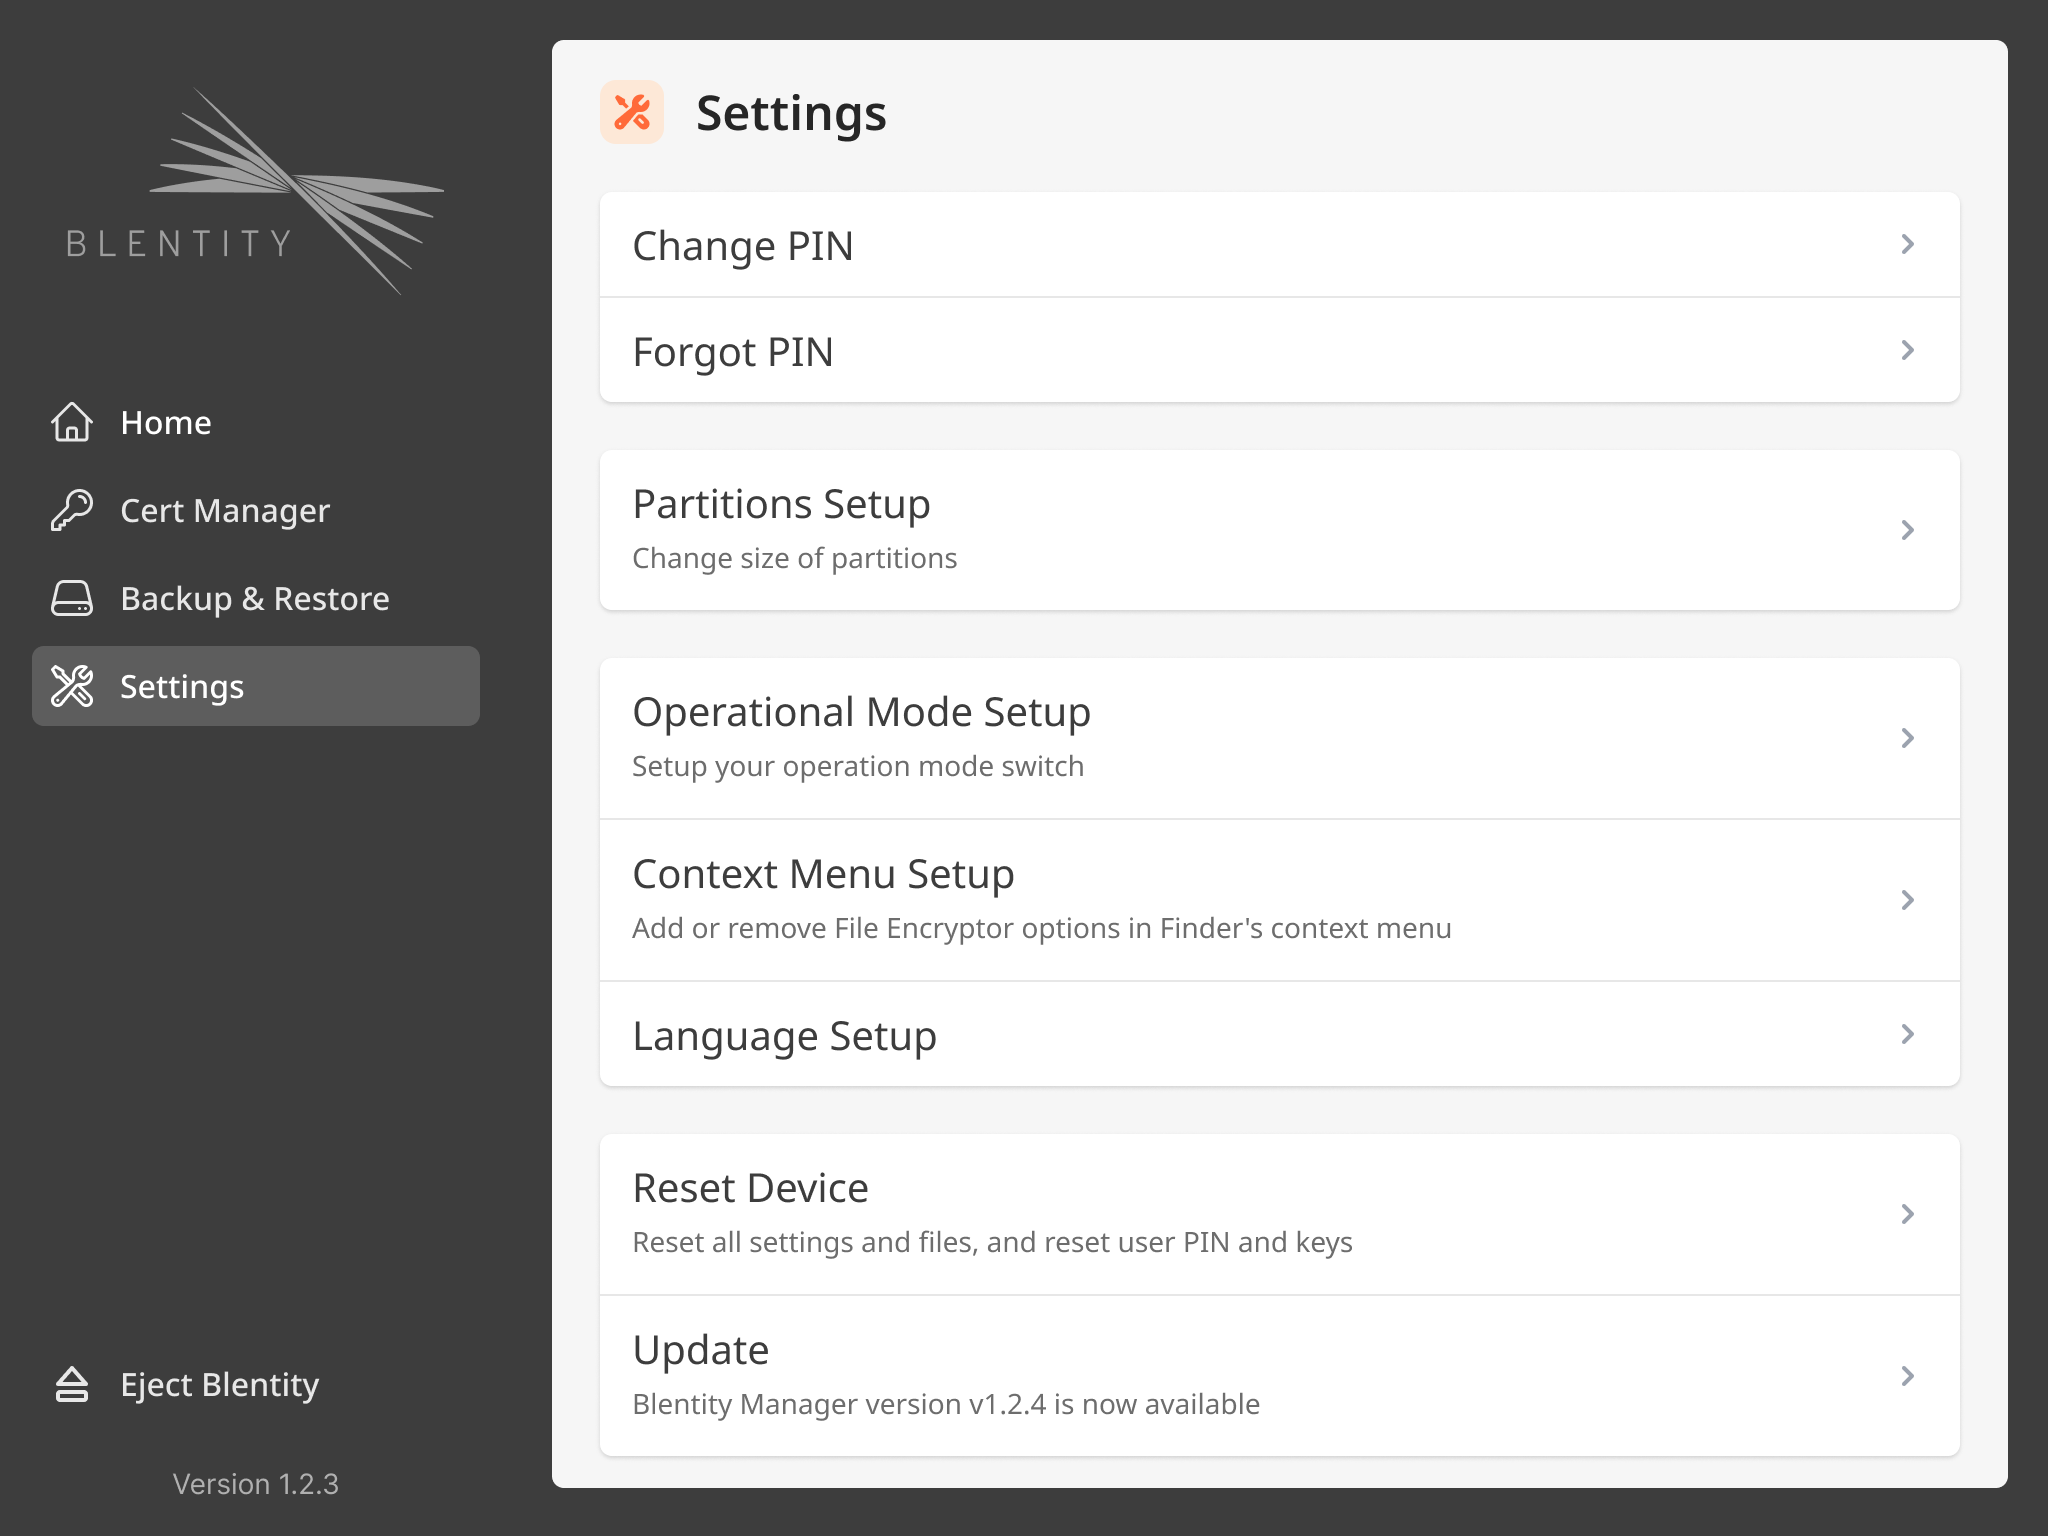Expand the chevron next to Language Setup
2048x1536 pixels.
pos(1908,1035)
